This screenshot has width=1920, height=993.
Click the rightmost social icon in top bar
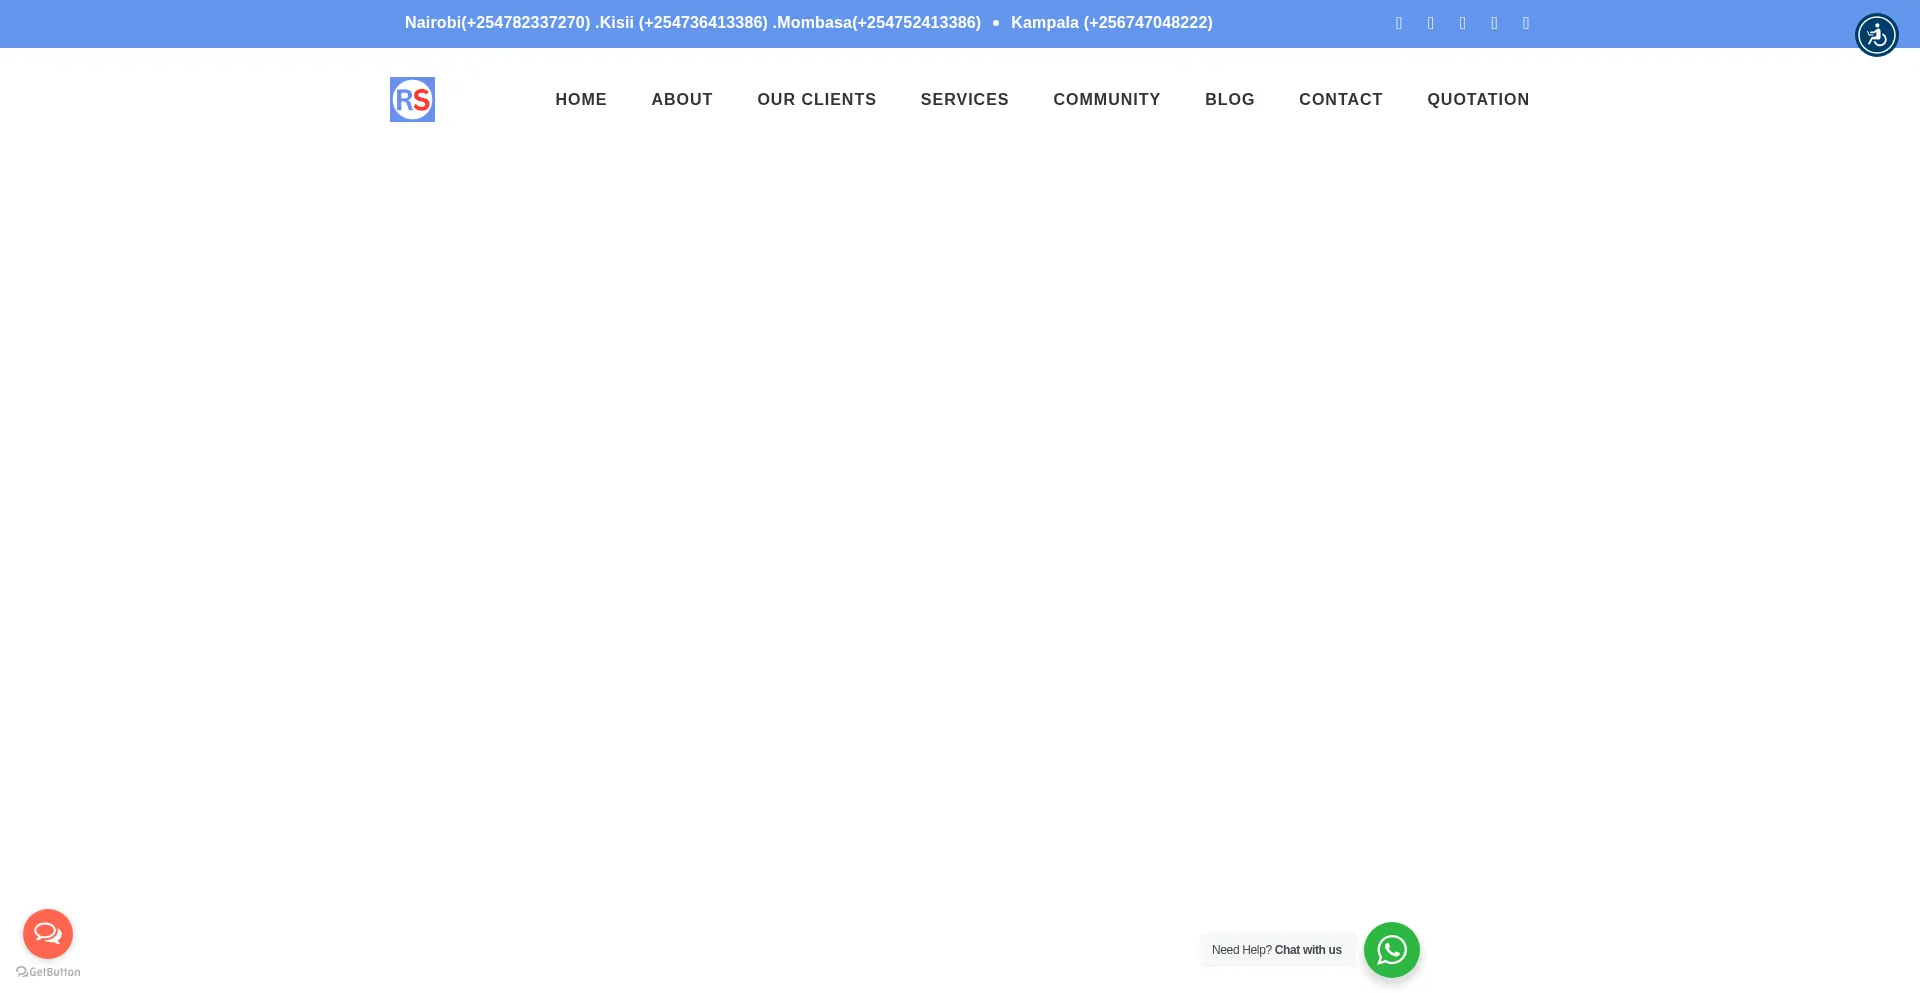1526,23
